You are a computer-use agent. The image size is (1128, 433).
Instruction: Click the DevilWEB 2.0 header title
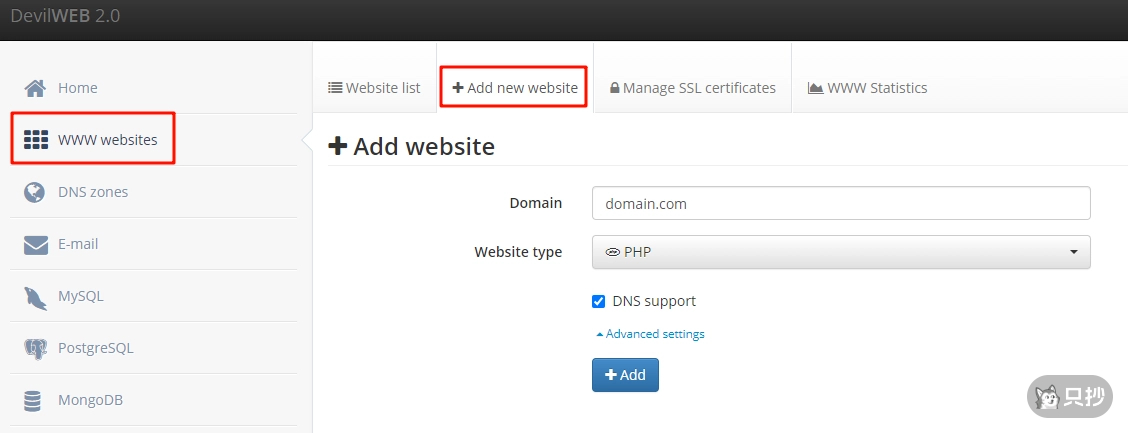click(x=65, y=17)
